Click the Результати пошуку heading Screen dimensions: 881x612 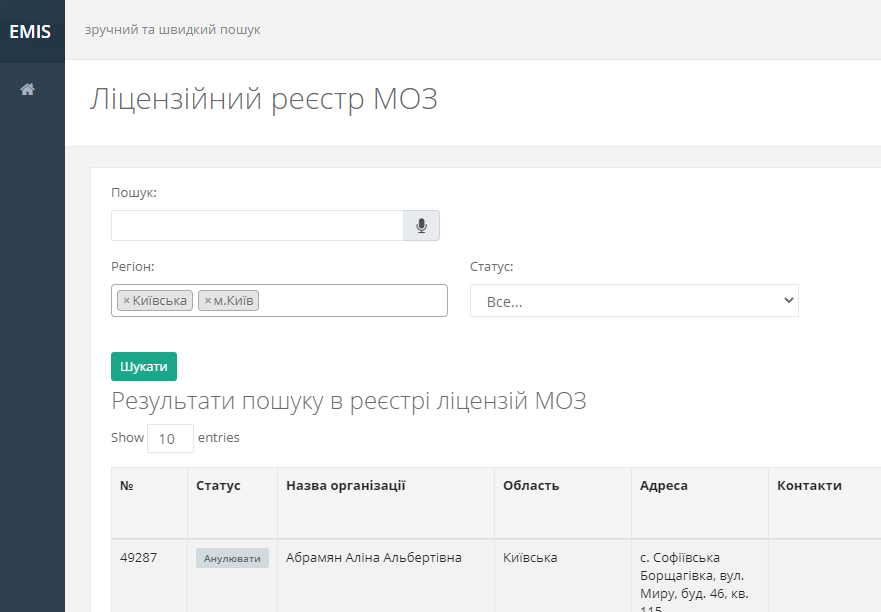(x=349, y=401)
